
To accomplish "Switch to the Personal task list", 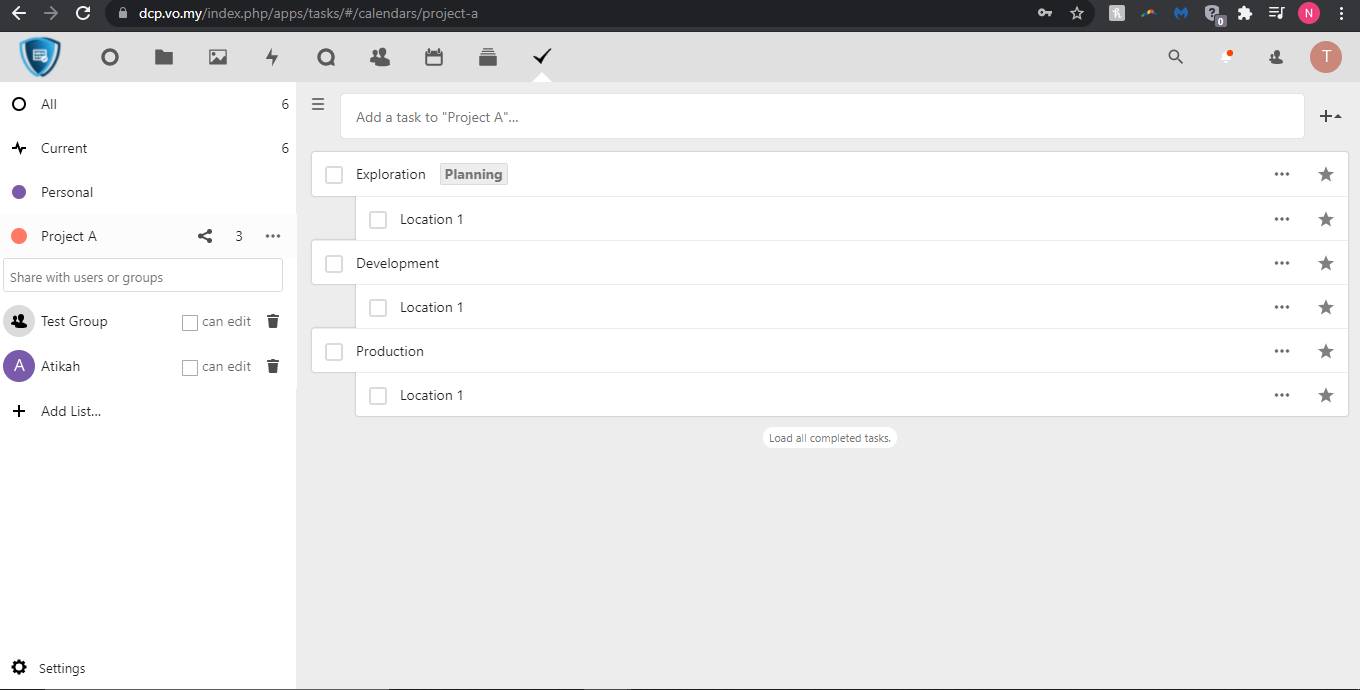I will (67, 192).
